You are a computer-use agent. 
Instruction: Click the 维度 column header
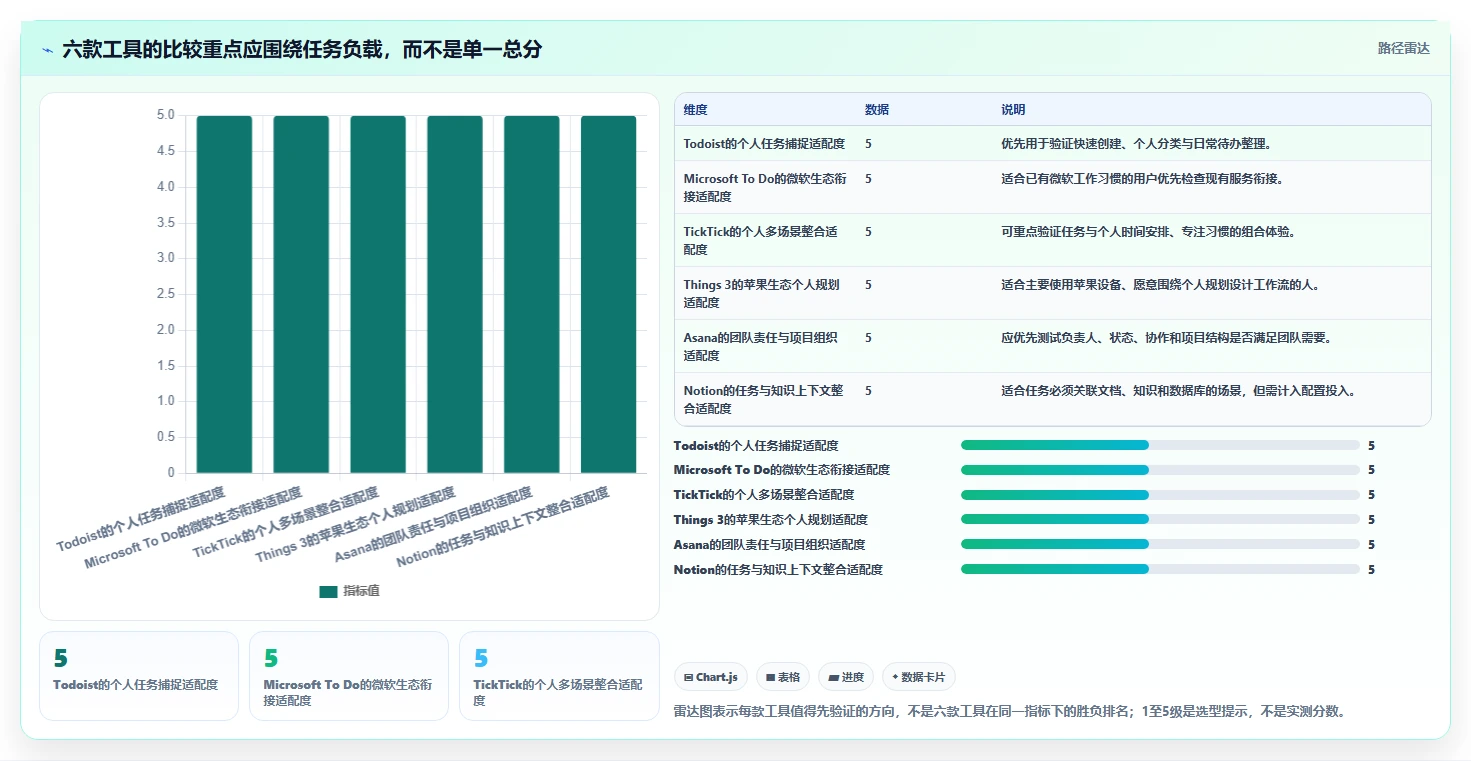click(x=696, y=110)
